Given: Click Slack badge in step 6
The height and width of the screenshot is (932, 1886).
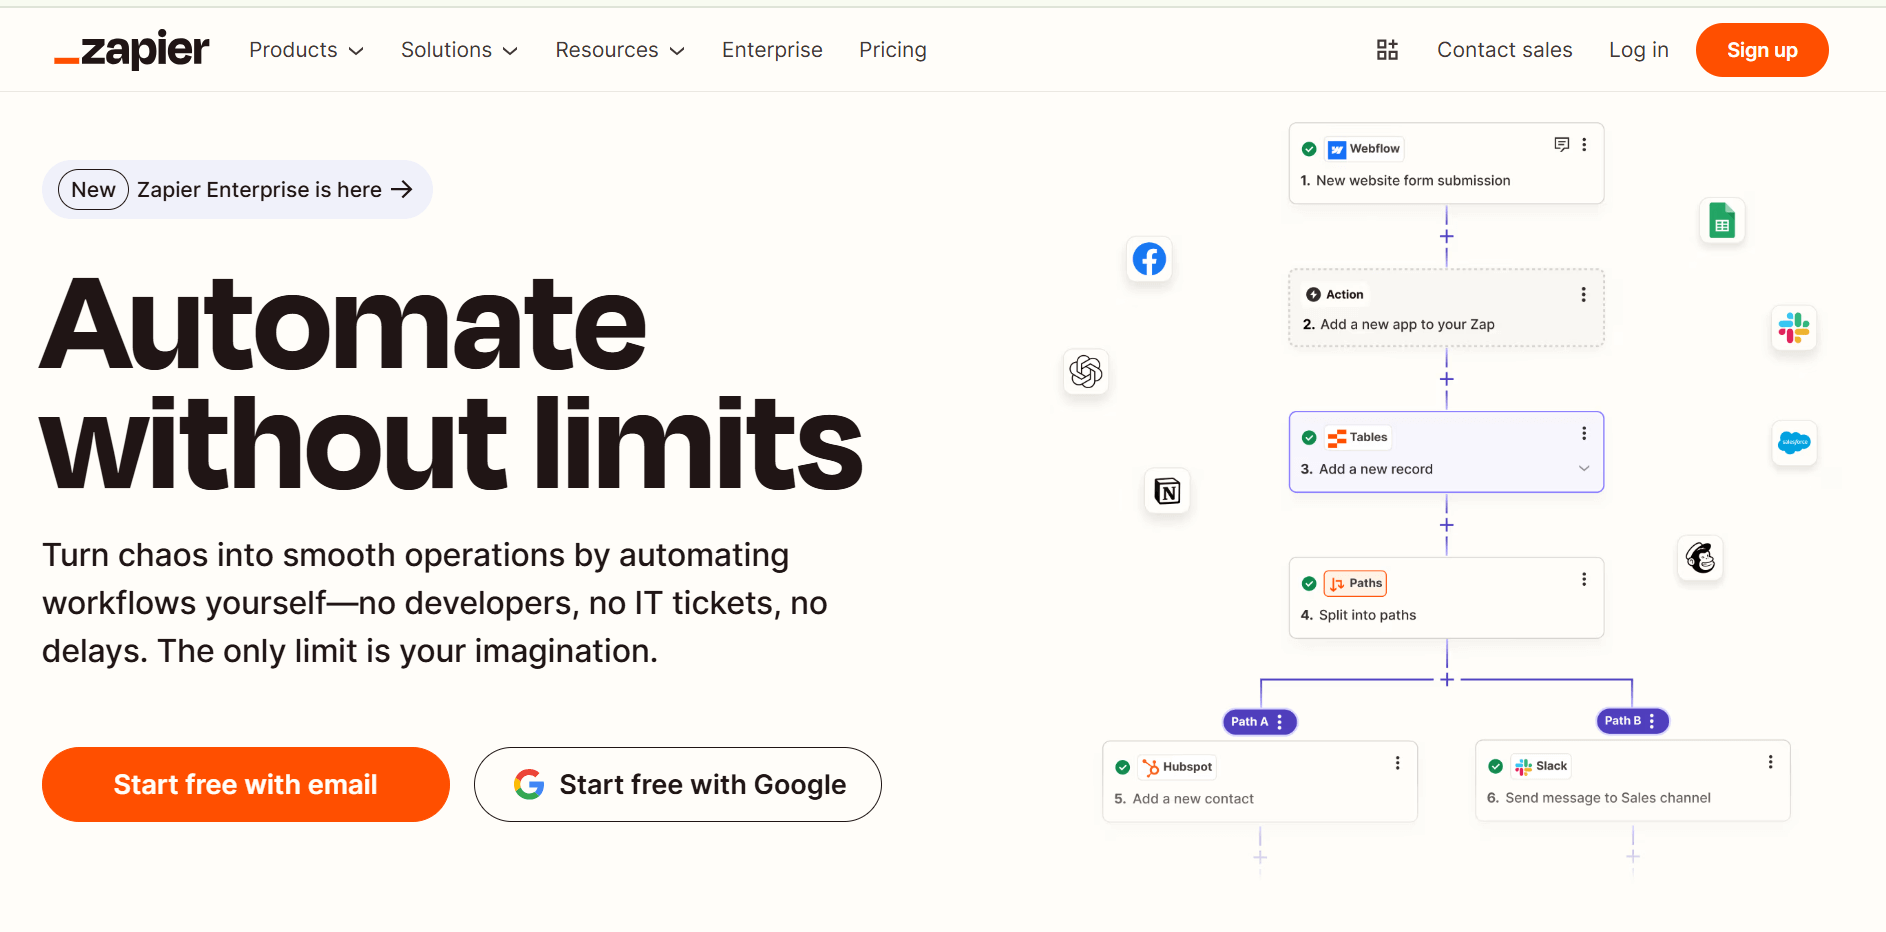Looking at the screenshot, I should click(1541, 766).
